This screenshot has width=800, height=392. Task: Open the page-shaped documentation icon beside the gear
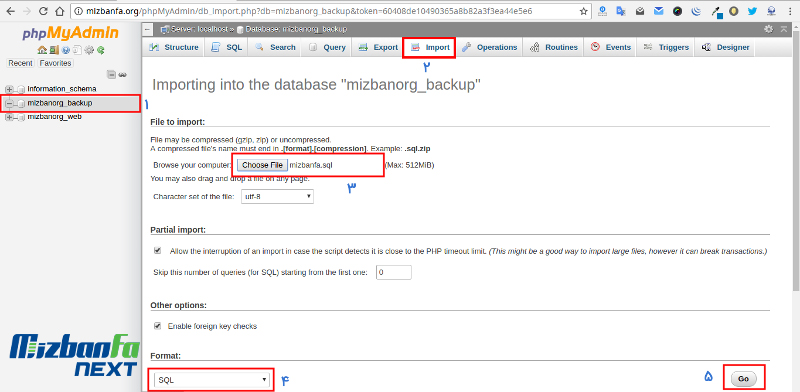coord(77,50)
